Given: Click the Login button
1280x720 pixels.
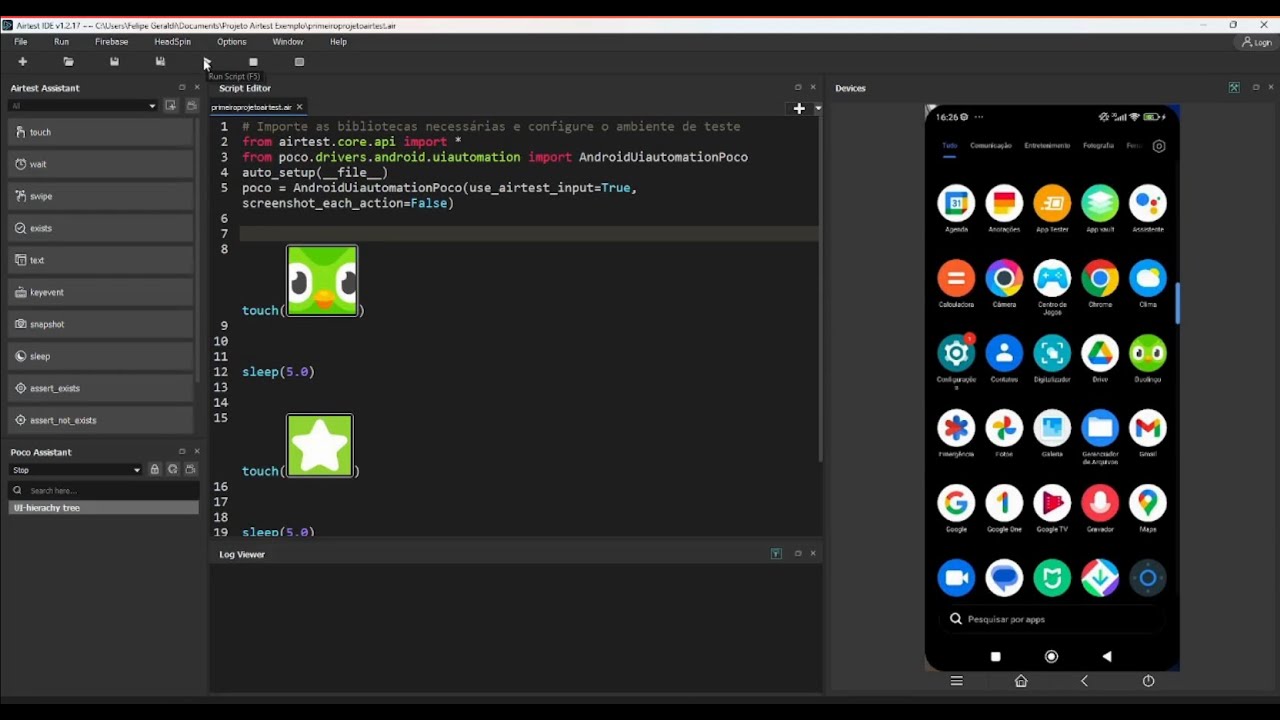Looking at the screenshot, I should coord(1257,42).
